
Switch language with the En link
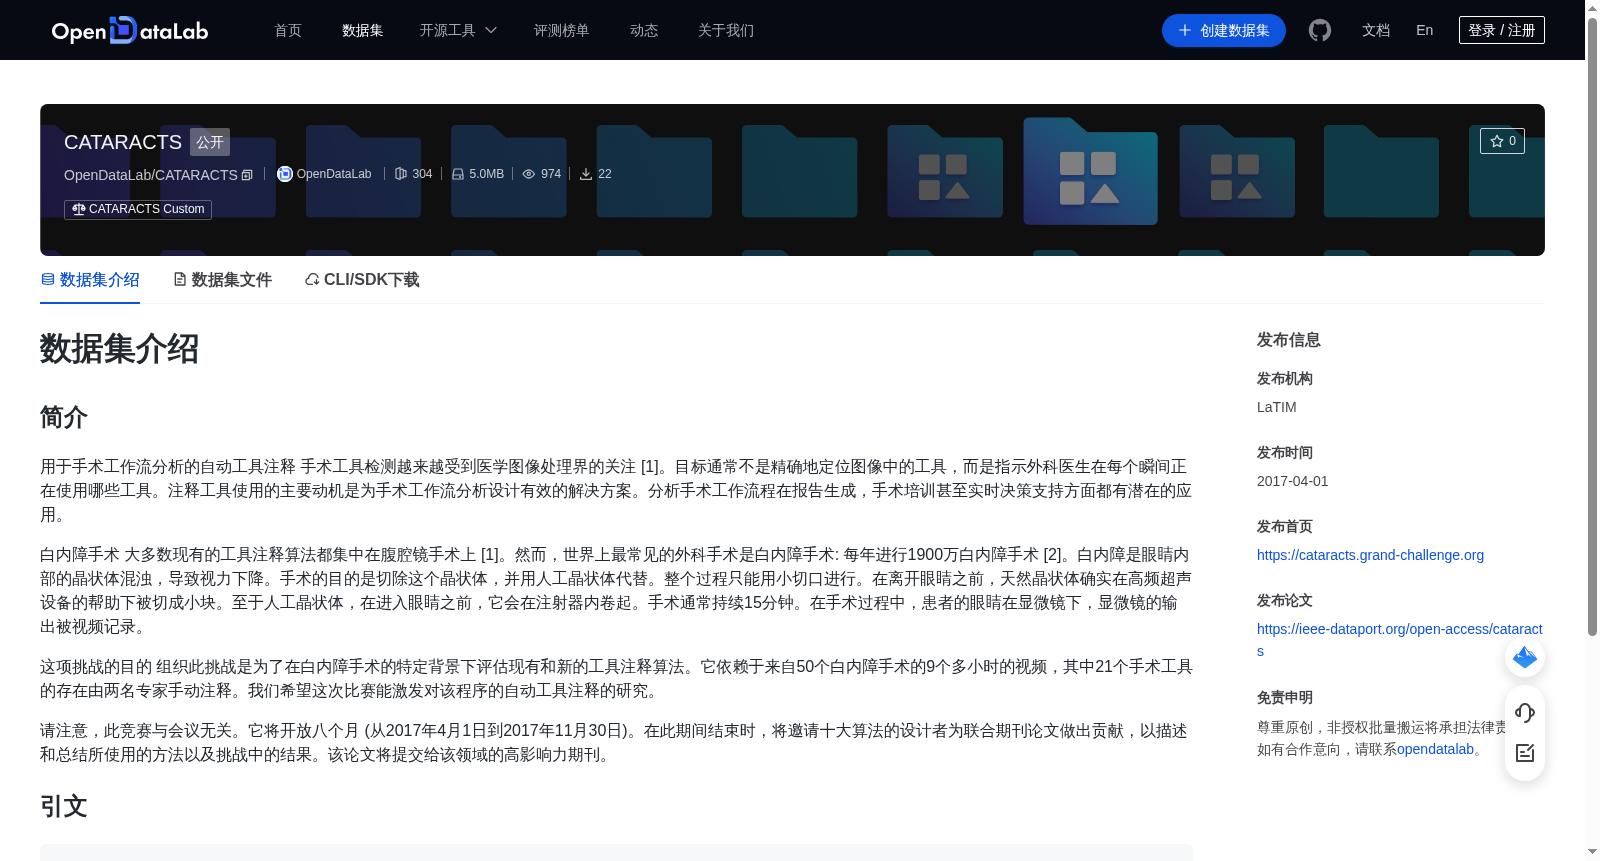[x=1425, y=30]
